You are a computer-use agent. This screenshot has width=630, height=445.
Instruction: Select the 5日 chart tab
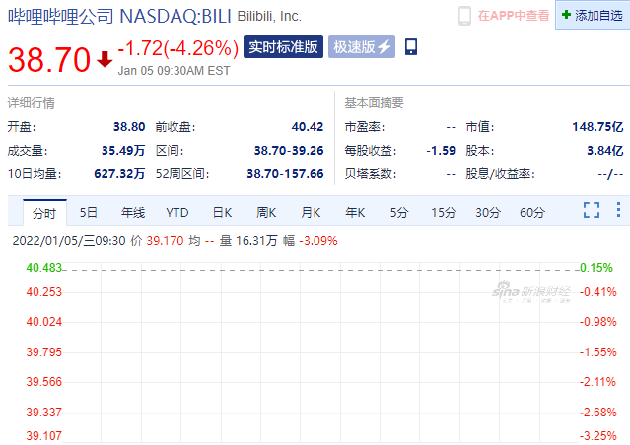coord(88,212)
